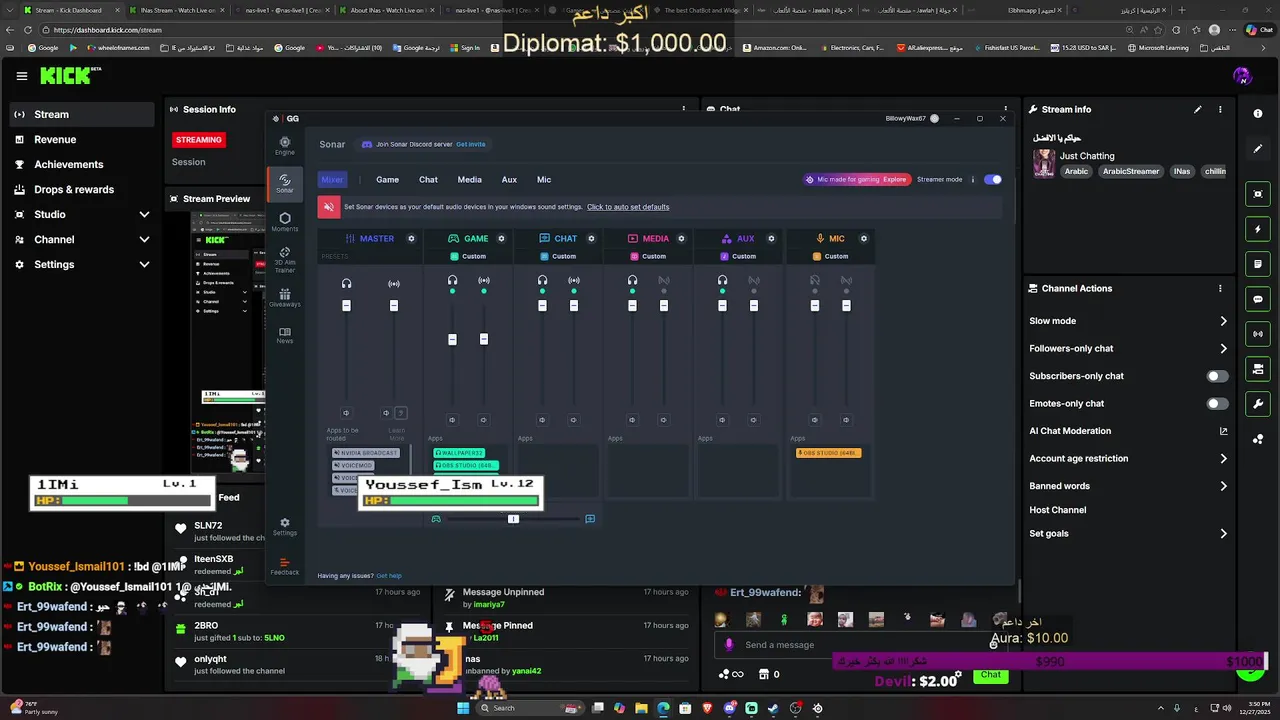Switch to Aux tab in Sonar tab row
Viewport: 1280px width, 720px height.
(x=509, y=180)
